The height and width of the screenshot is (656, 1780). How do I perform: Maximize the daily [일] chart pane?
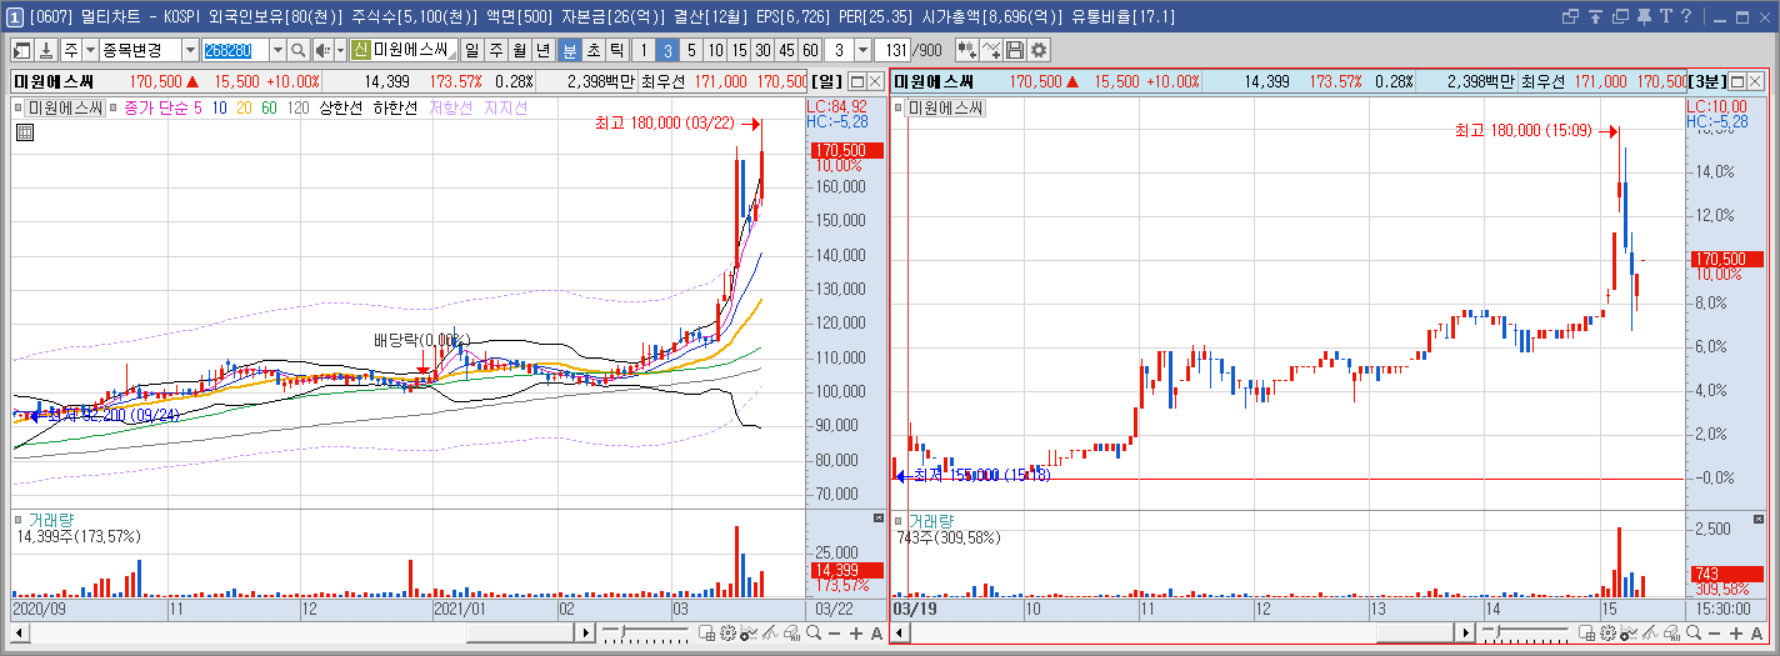point(857,82)
